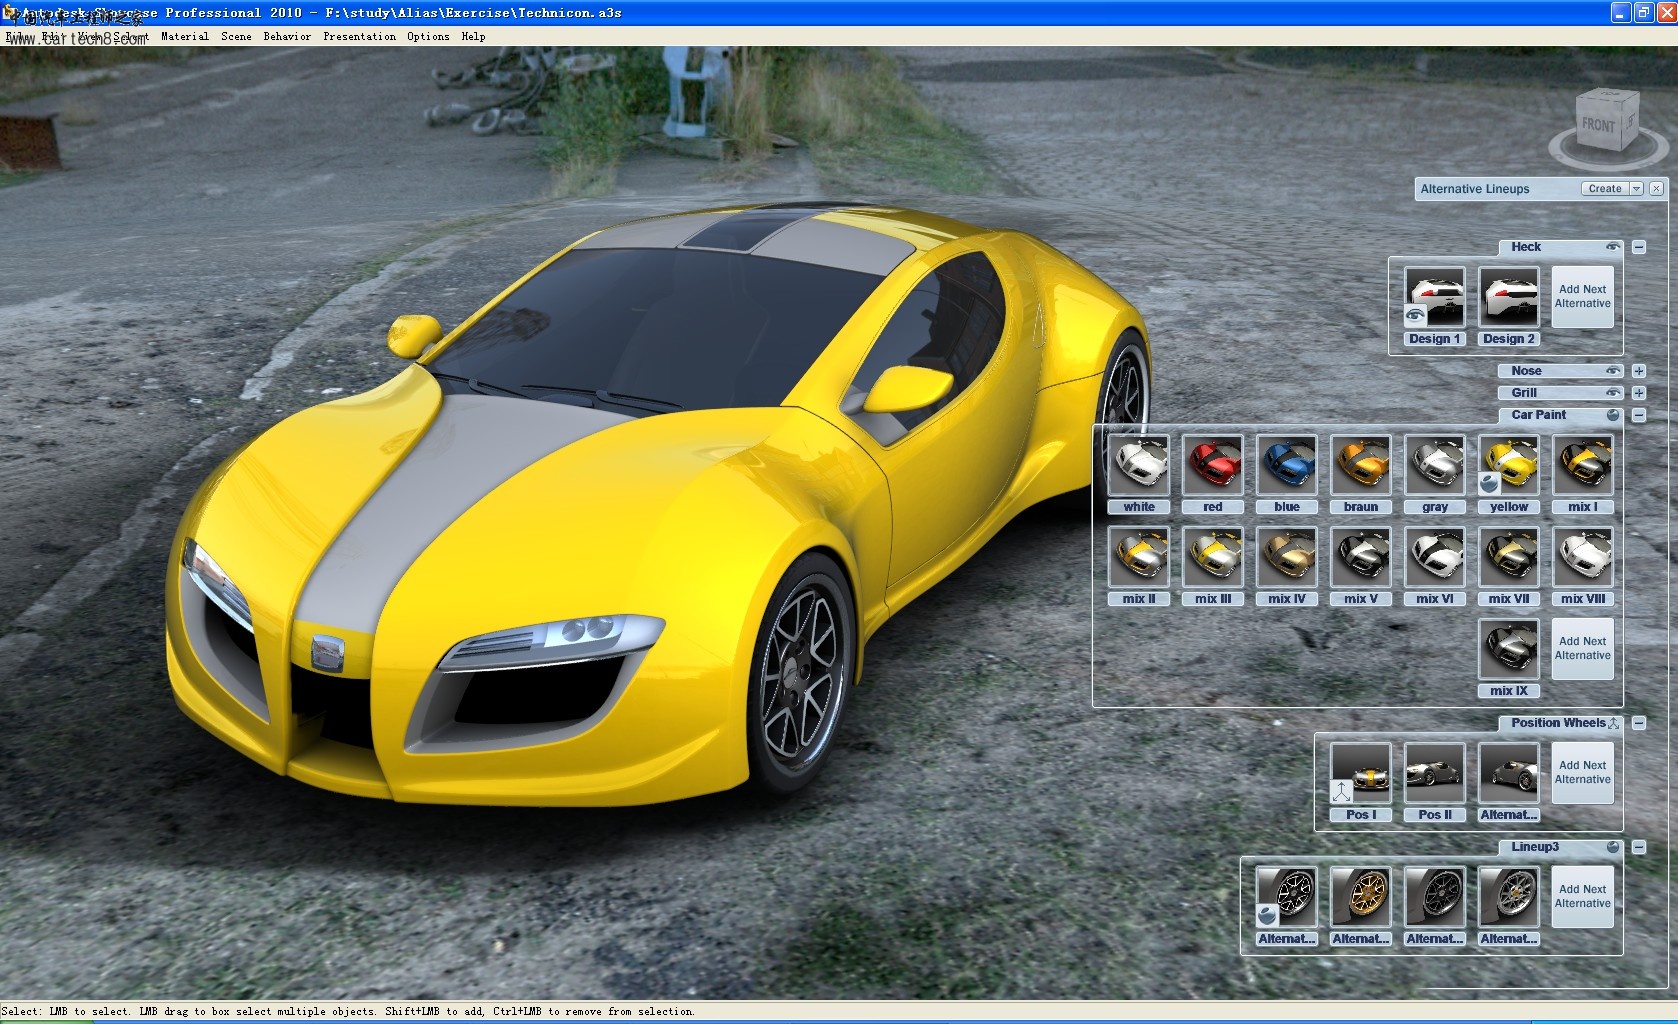Select the Design 1 rear alternative
Viewport: 1678px width, 1024px height.
click(1435, 297)
